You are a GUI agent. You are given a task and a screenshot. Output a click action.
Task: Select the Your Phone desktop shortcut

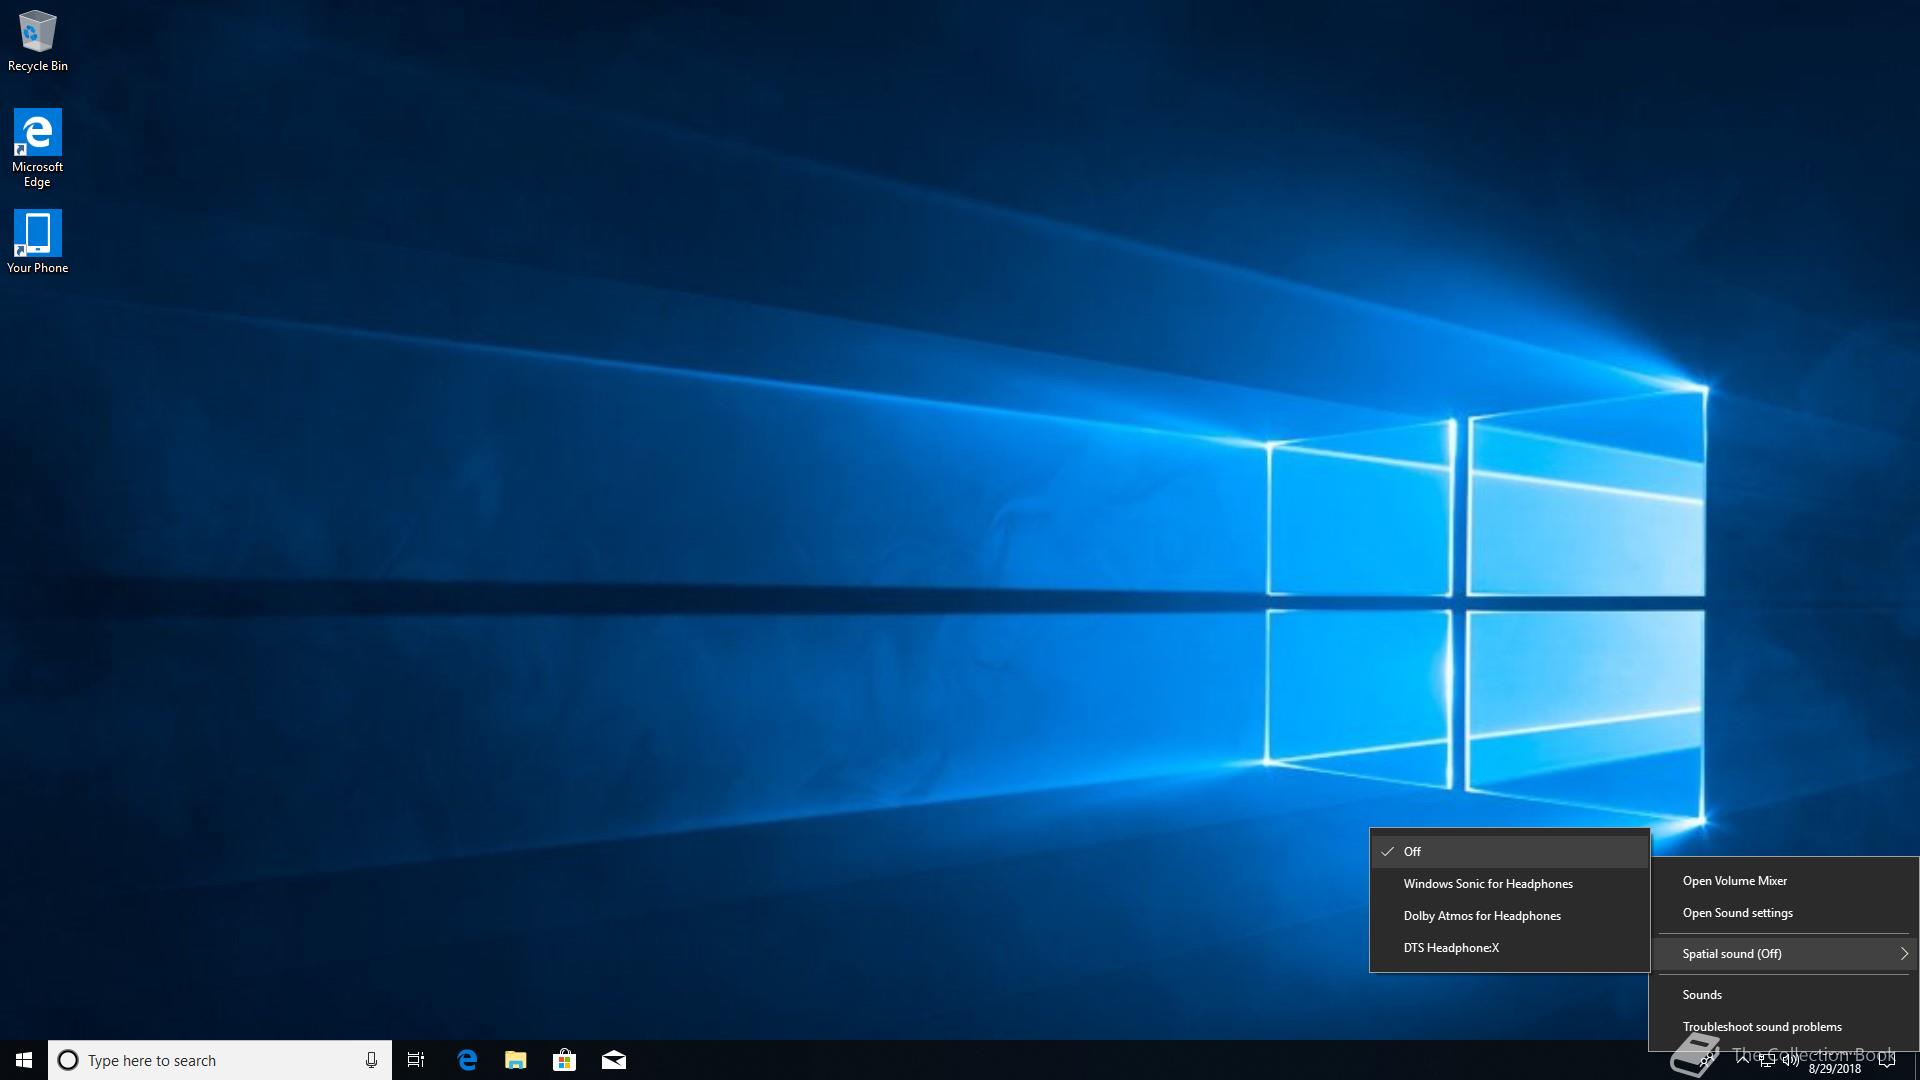pos(37,241)
